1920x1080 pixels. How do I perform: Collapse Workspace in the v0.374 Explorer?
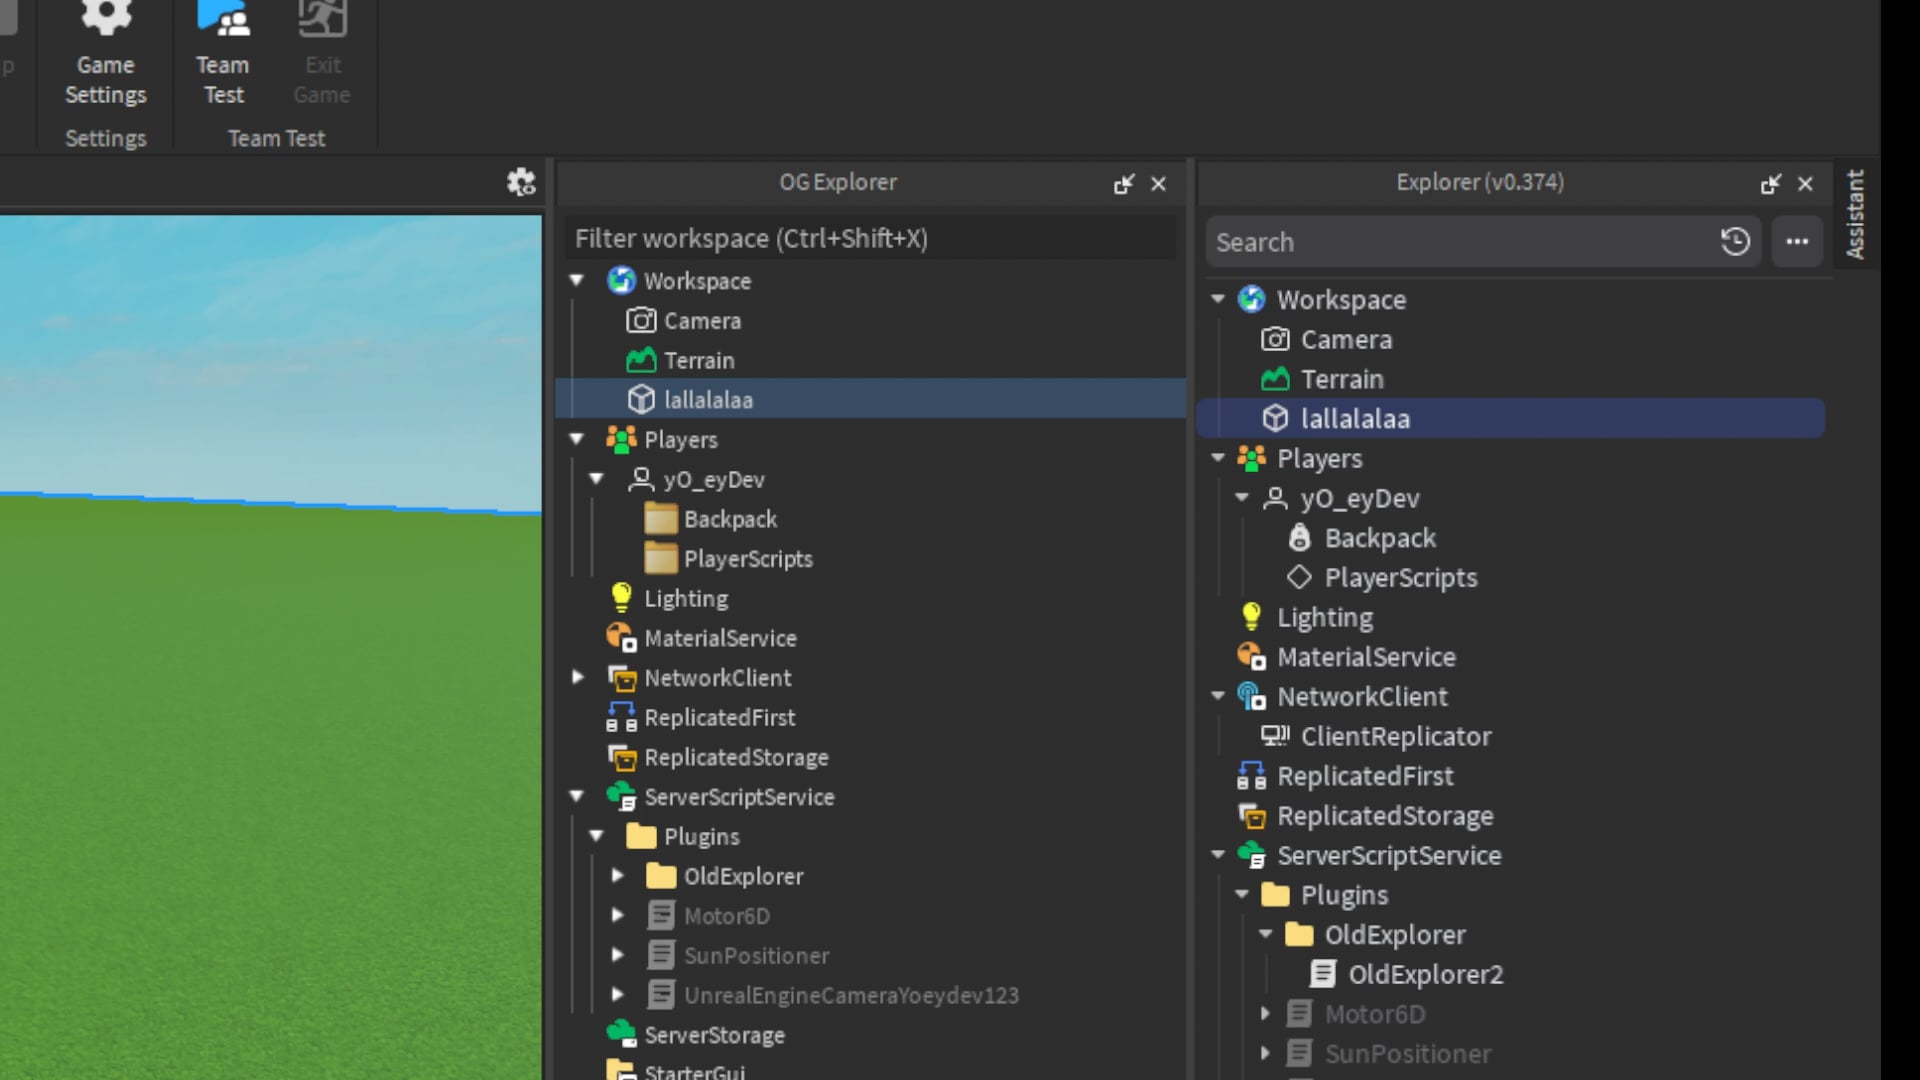(1218, 299)
